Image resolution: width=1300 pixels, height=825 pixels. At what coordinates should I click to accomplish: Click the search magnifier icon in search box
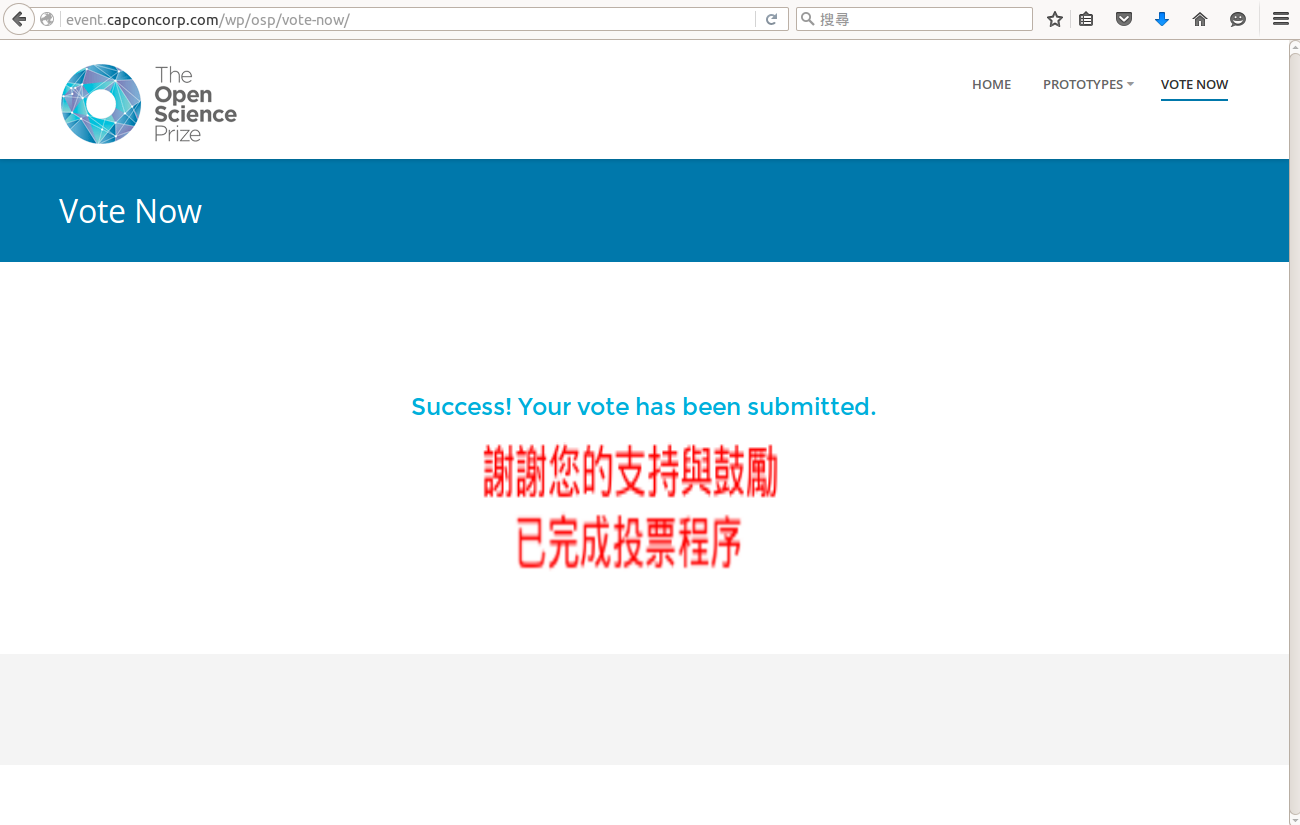[807, 19]
